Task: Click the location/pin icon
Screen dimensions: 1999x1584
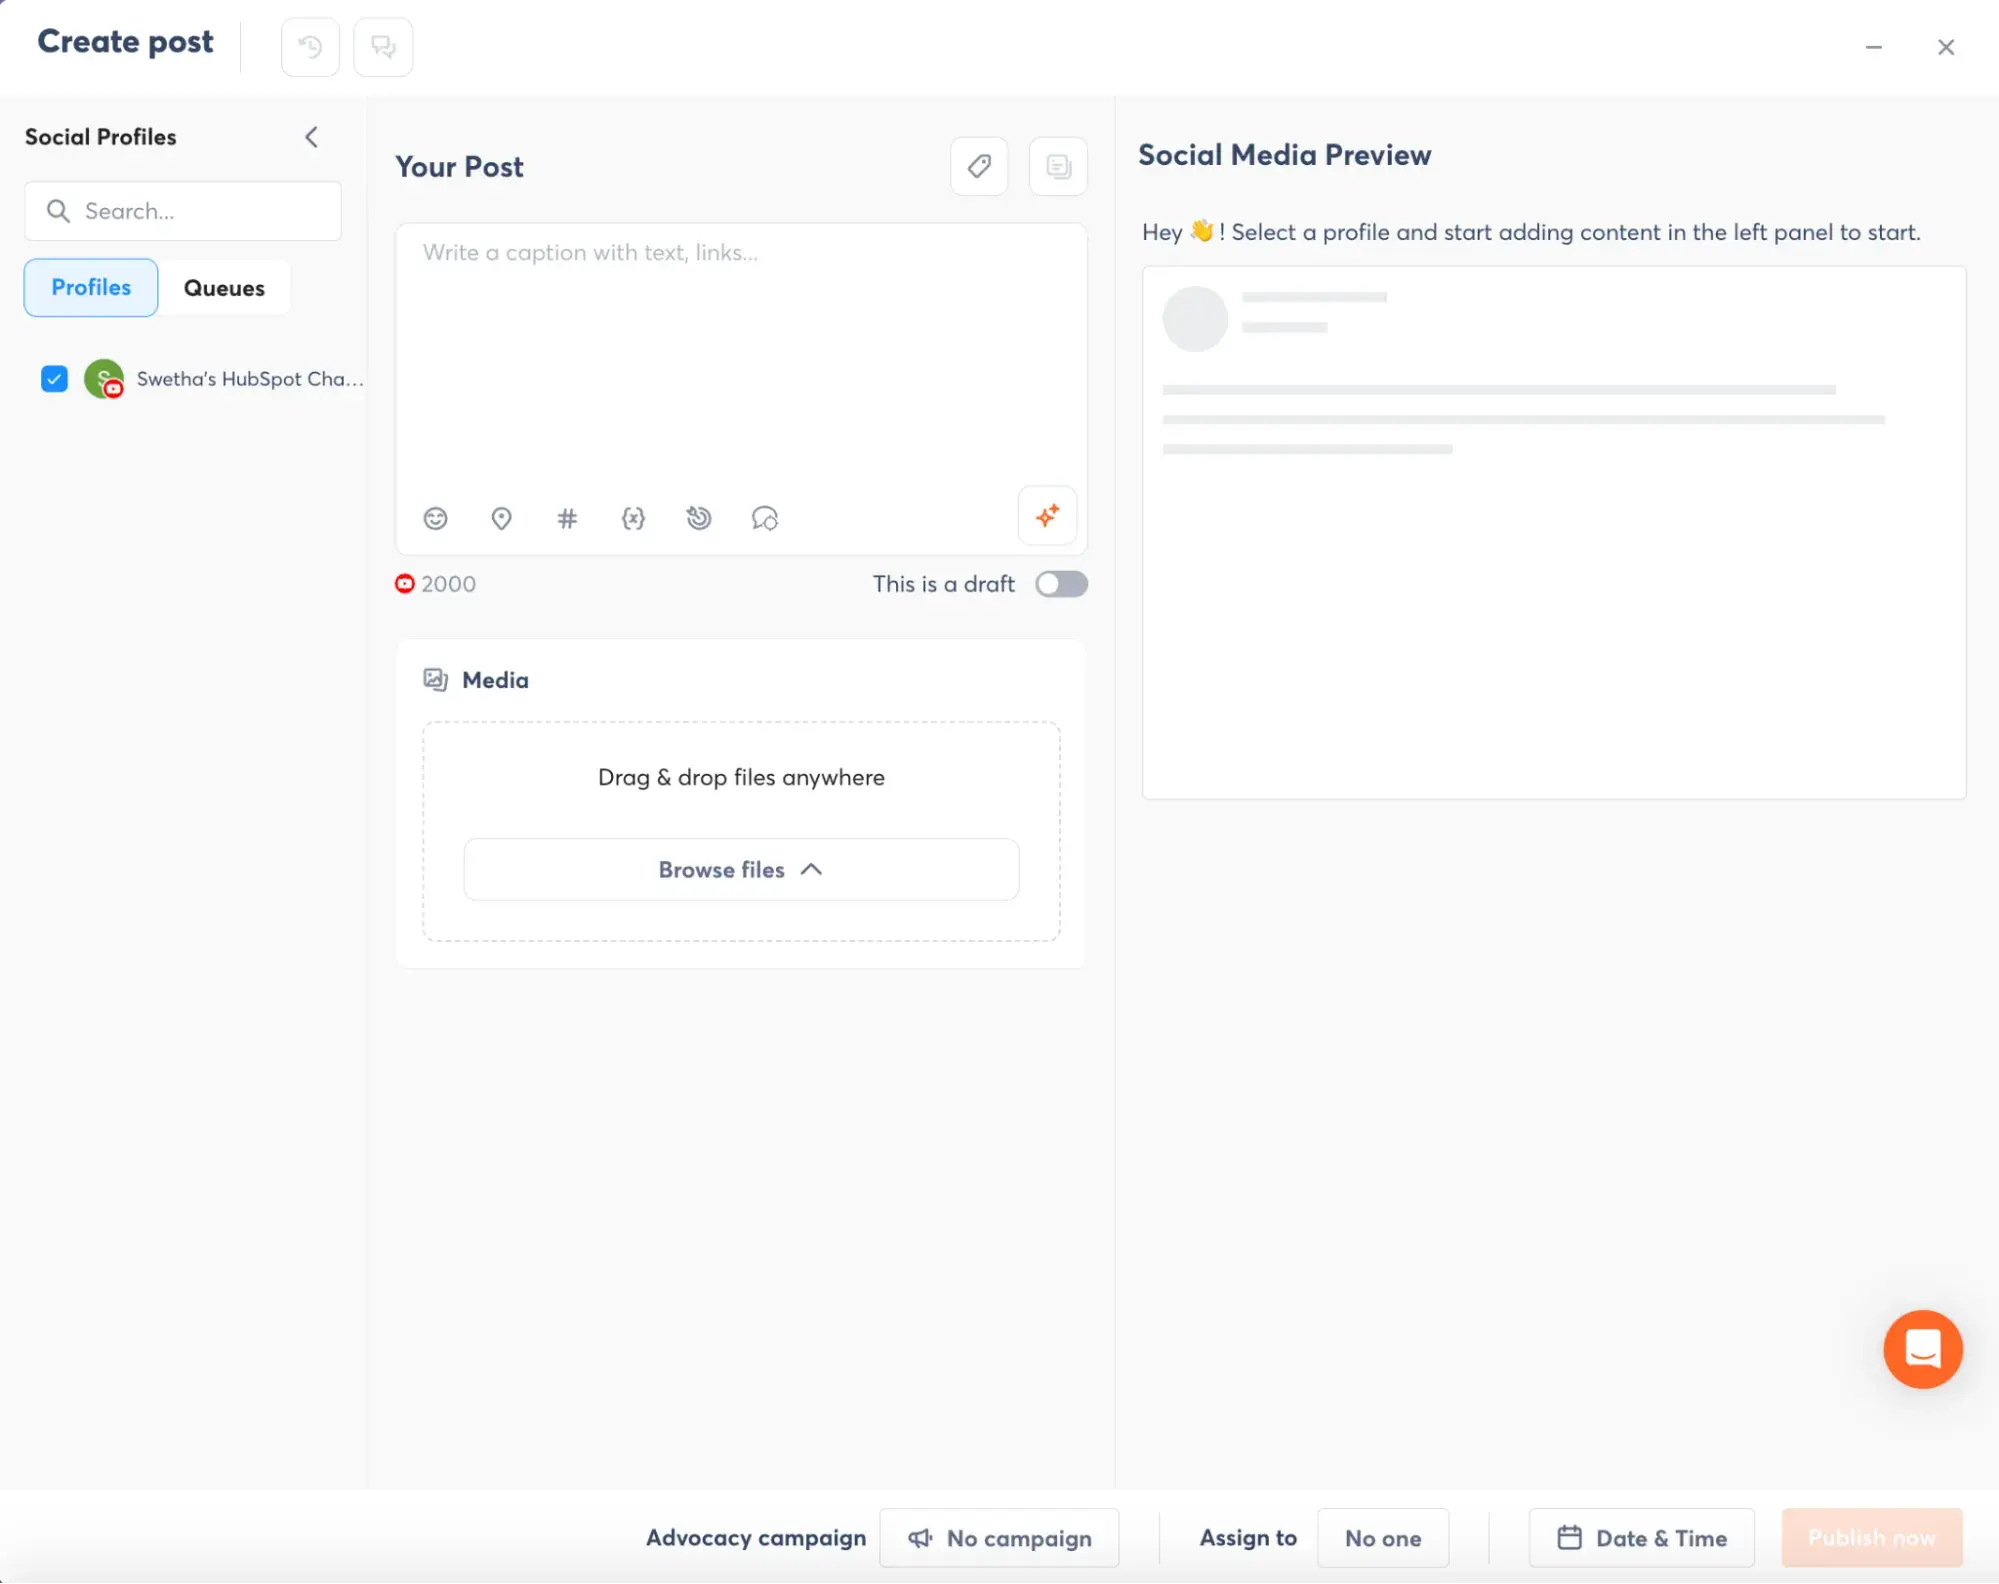Action: point(501,518)
